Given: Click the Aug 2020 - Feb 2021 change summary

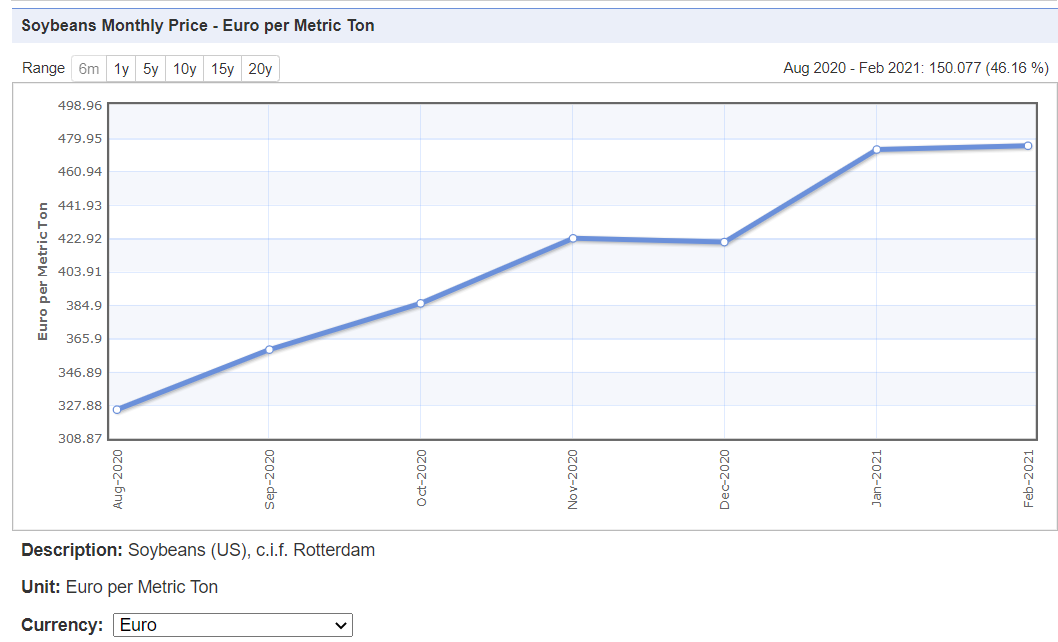Looking at the screenshot, I should (915, 68).
